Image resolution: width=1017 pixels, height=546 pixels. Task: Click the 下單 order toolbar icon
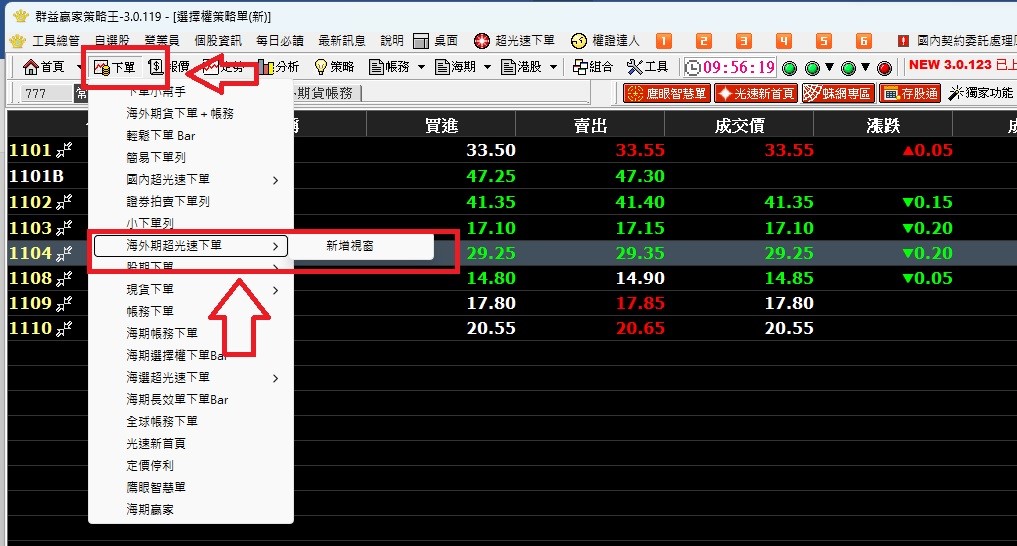113,67
